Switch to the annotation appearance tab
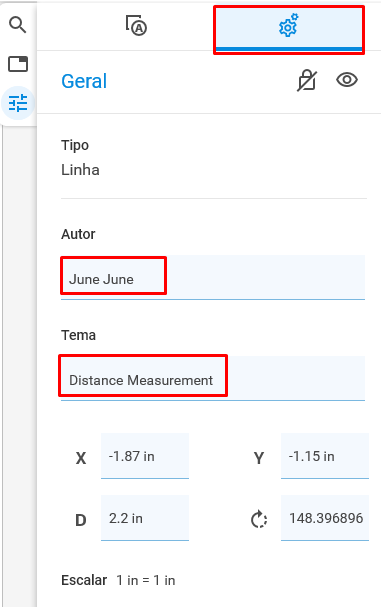The width and height of the screenshot is (381, 607). pos(136,26)
